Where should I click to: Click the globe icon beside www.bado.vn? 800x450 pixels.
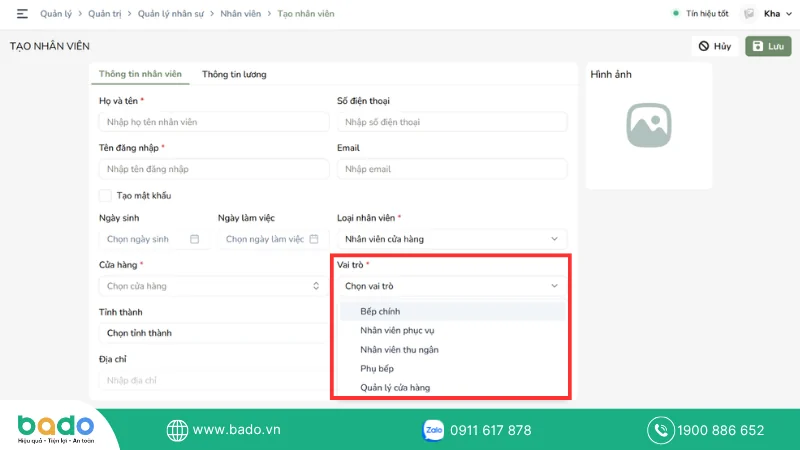[x=177, y=430]
